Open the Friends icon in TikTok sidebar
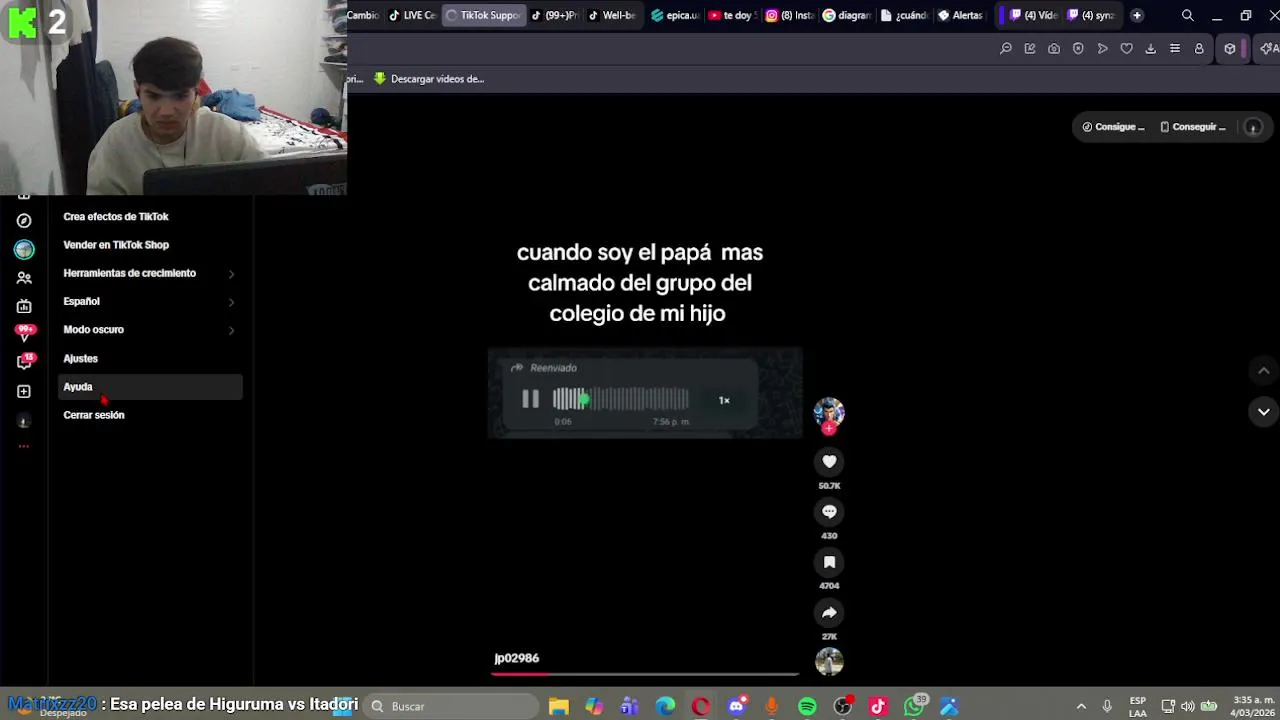The width and height of the screenshot is (1280, 720). pyautogui.click(x=24, y=278)
